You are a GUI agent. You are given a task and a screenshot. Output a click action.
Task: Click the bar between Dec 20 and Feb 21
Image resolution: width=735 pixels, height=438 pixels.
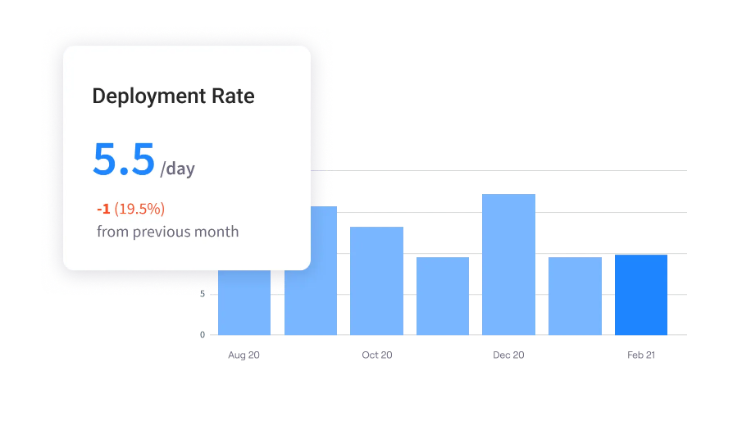575,295
